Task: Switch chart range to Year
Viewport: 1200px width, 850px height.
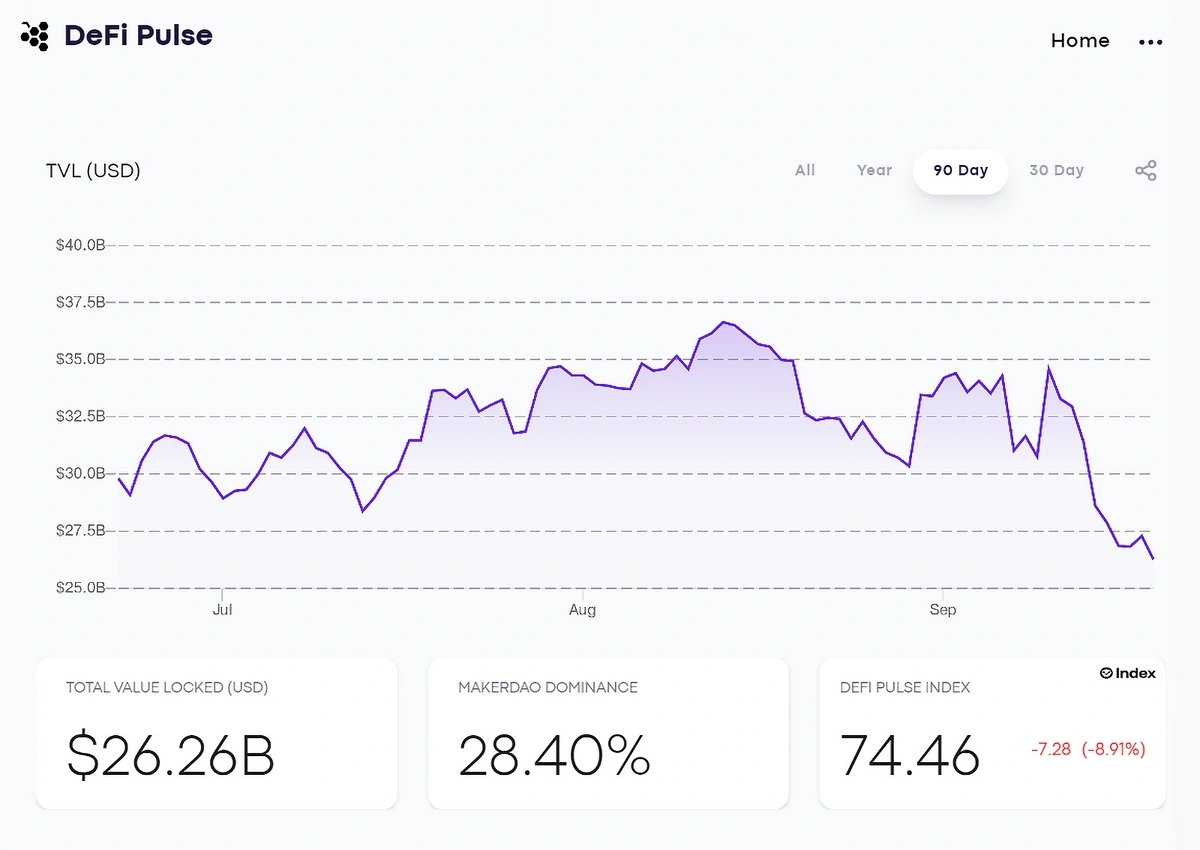Action: pos(874,170)
